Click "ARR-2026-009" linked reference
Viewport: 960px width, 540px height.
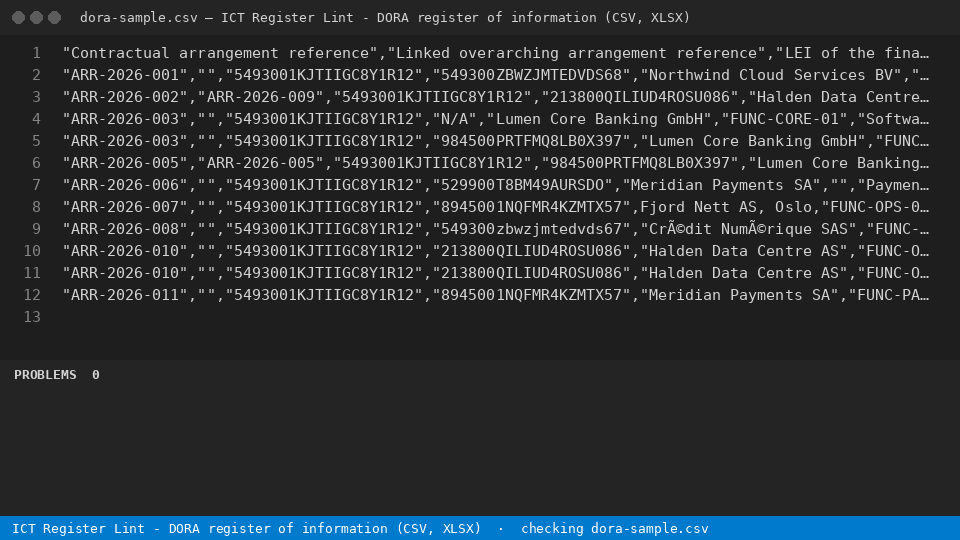pyautogui.click(x=261, y=97)
